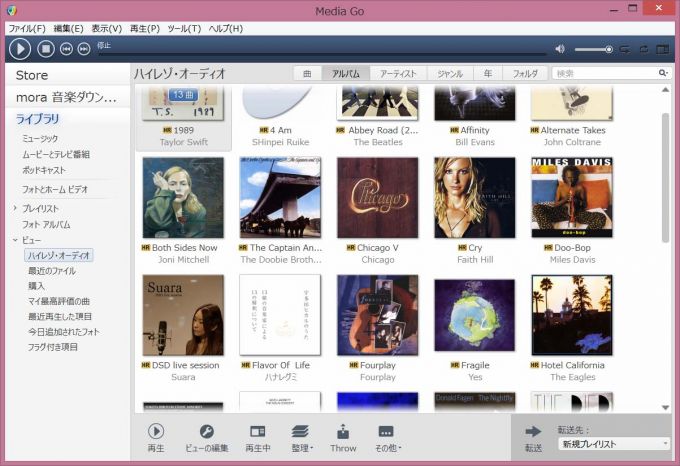Click the Stop playback button
The height and width of the screenshot is (466, 680).
pyautogui.click(x=46, y=49)
